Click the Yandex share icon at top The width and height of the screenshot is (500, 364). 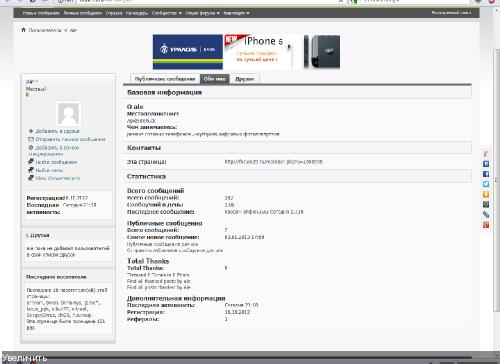tap(486, 154)
